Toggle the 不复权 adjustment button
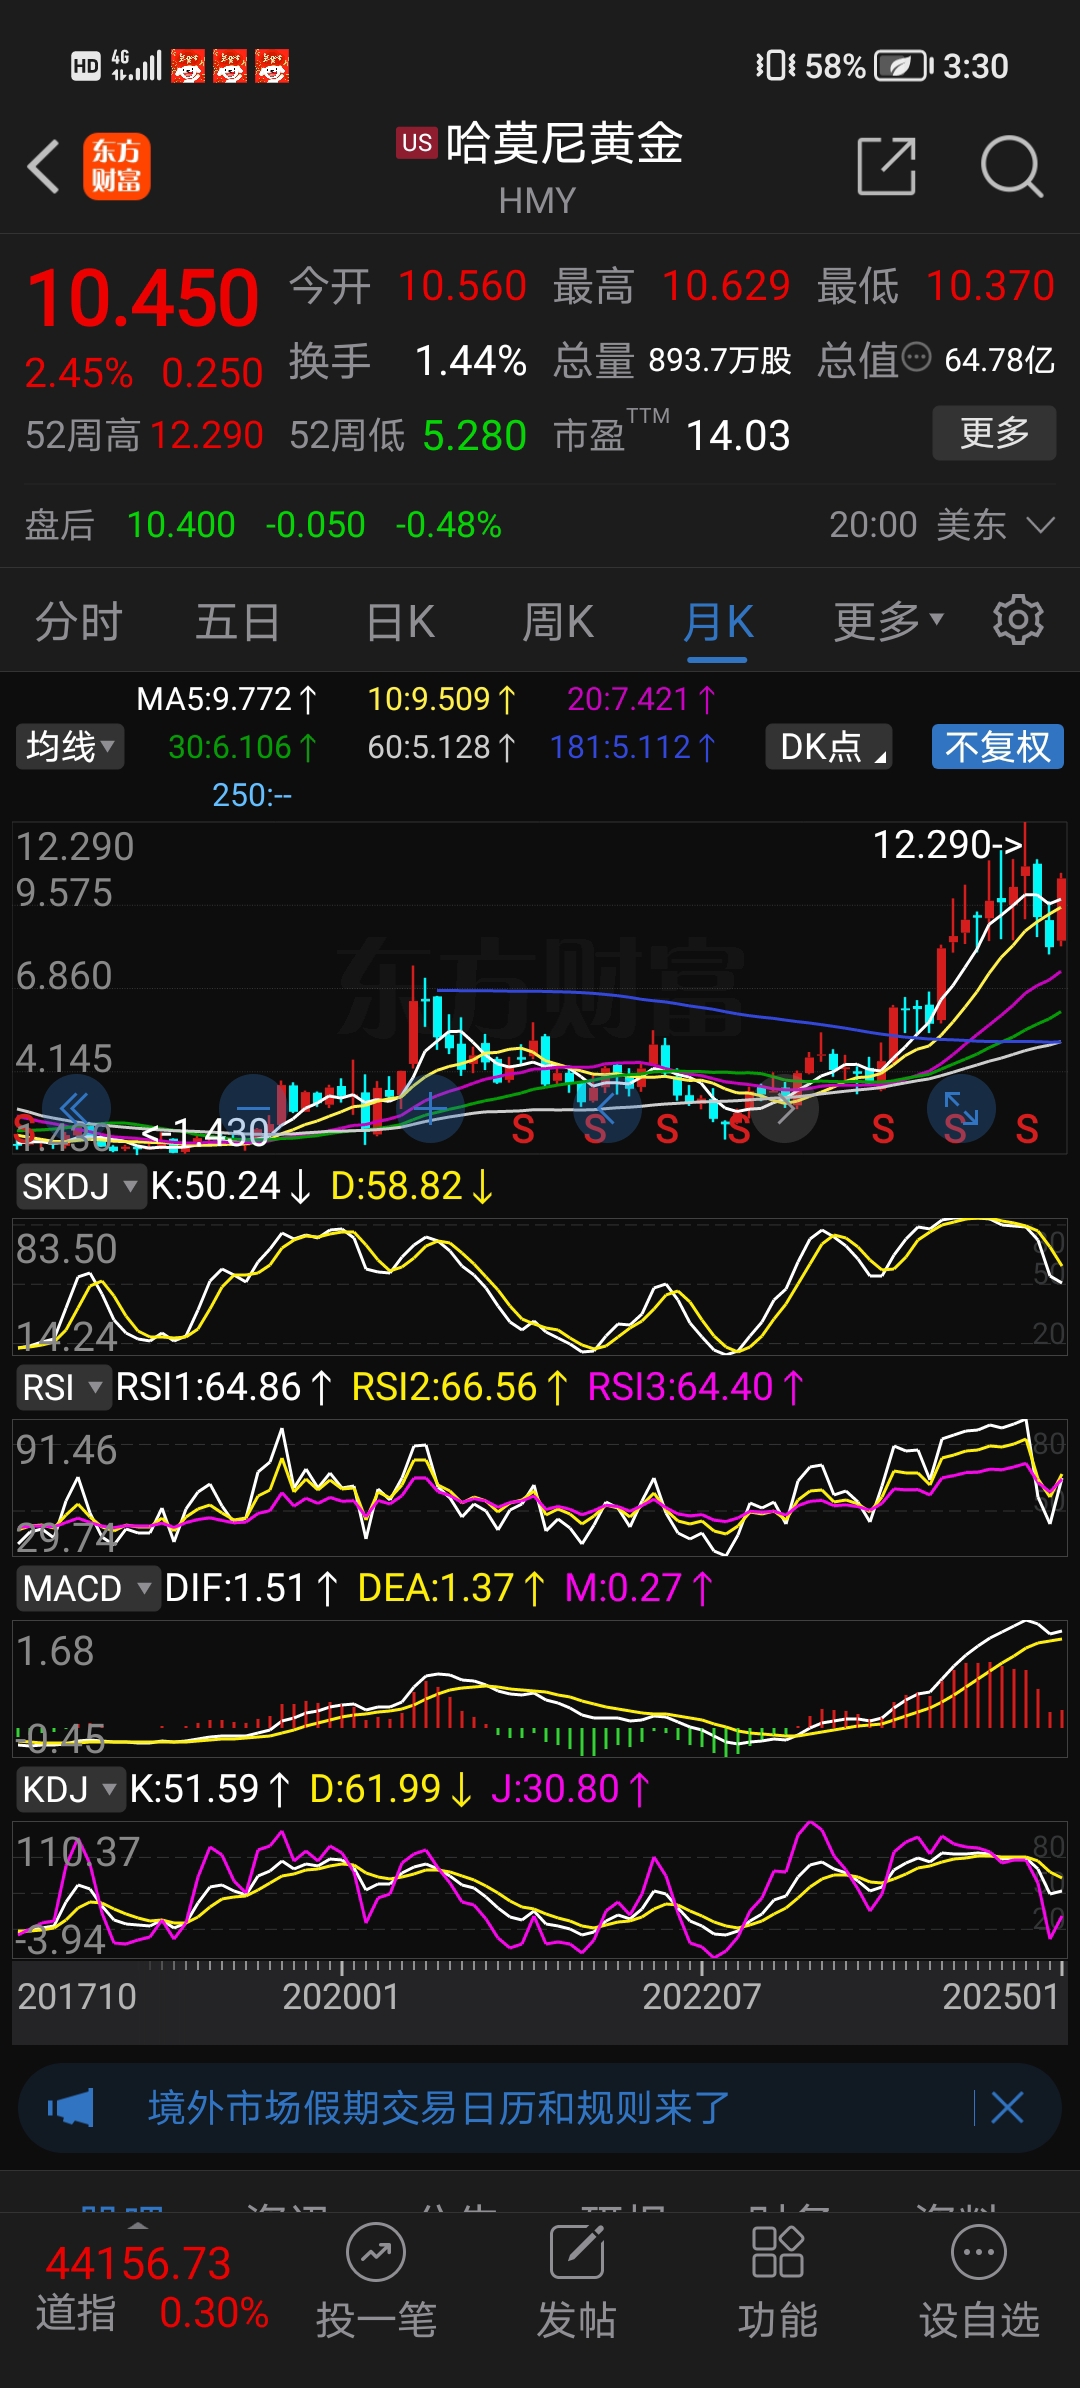The width and height of the screenshot is (1080, 2388). (x=998, y=747)
